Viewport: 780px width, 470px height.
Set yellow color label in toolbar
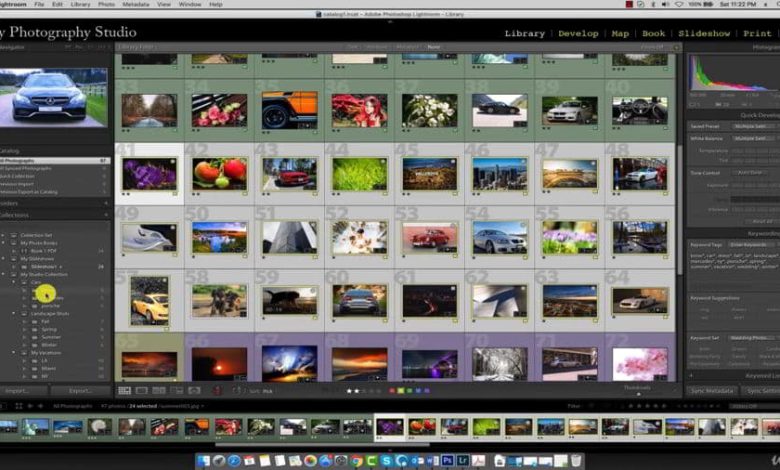[x=400, y=391]
